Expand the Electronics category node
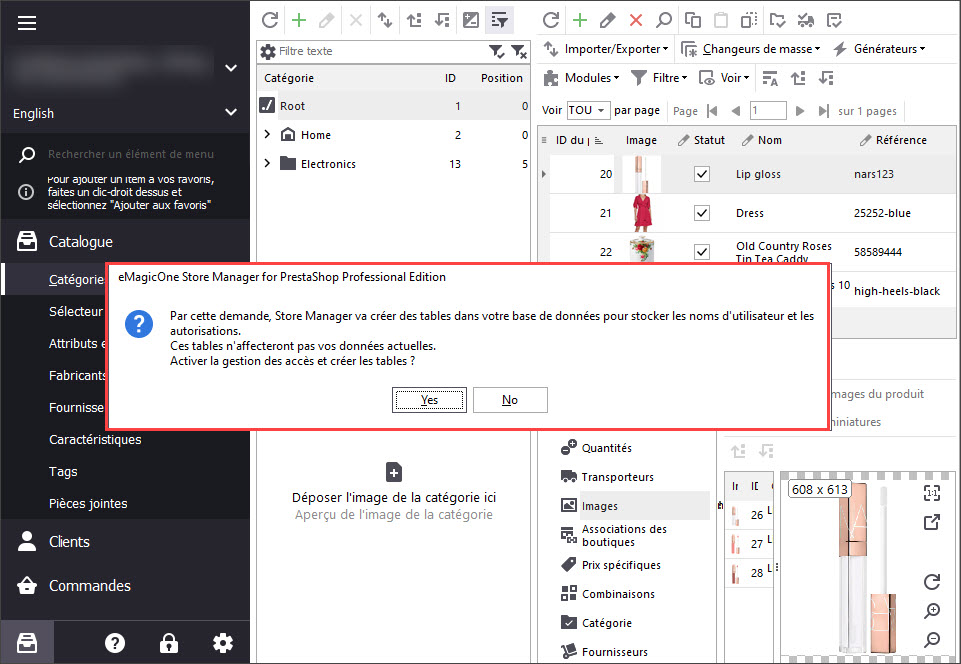Screen dimensions: 961x664 pos(267,163)
